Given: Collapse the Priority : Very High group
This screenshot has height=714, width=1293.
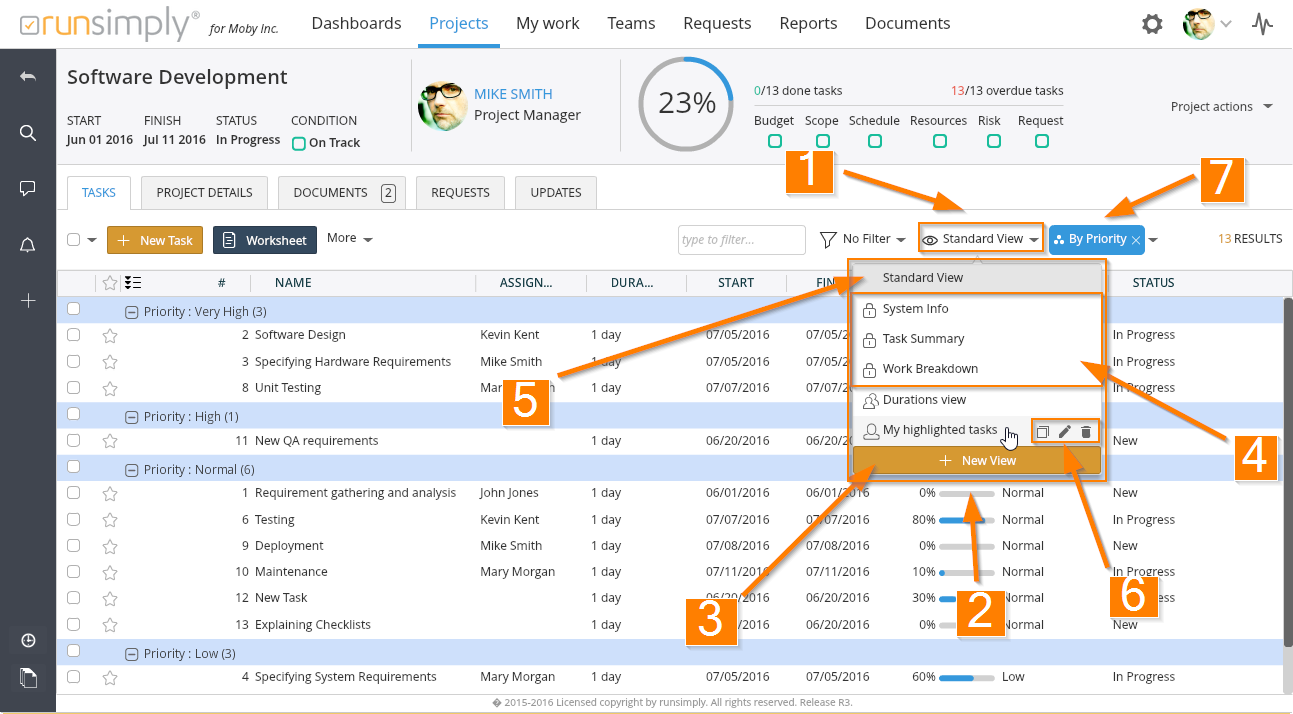Looking at the screenshot, I should coord(131,312).
